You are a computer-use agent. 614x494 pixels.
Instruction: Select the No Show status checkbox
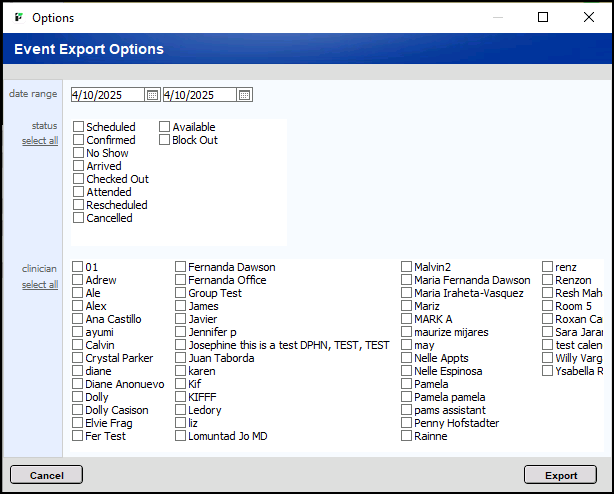[78, 154]
